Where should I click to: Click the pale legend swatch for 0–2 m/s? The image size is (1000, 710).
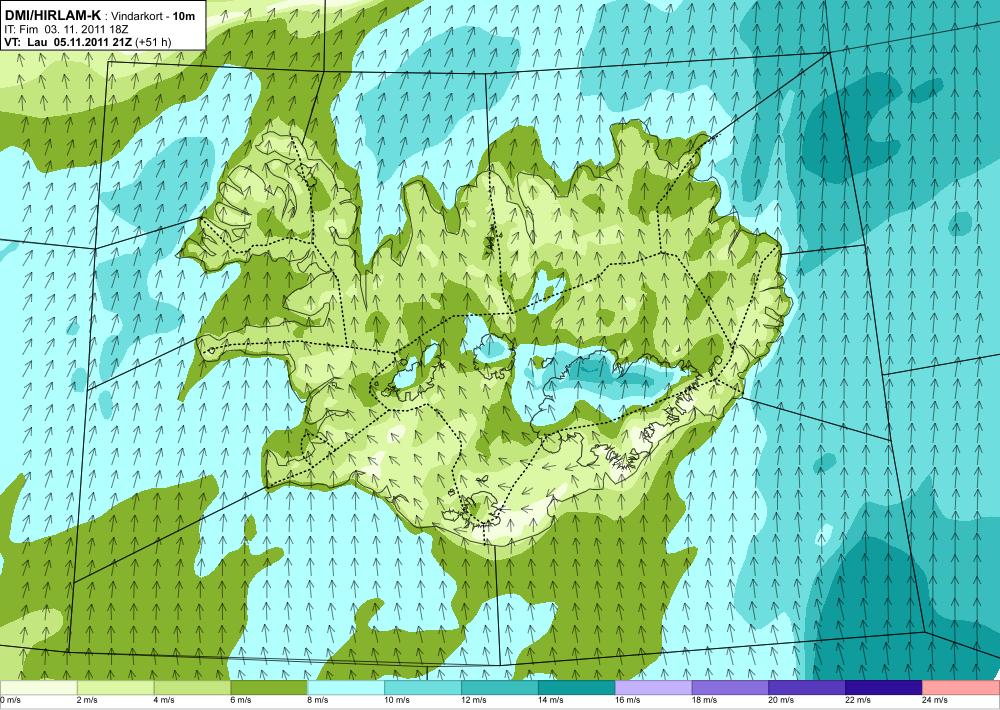[x=38, y=688]
